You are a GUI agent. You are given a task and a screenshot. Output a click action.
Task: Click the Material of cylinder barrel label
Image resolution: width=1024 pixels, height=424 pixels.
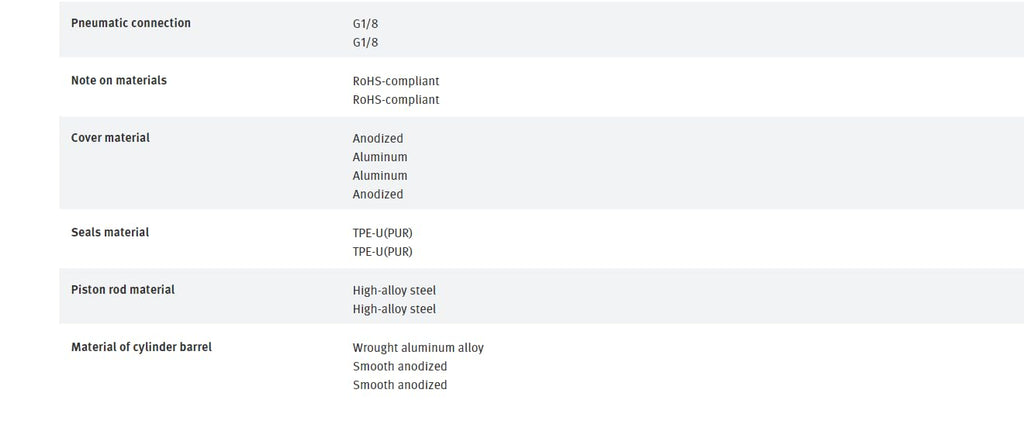tap(141, 347)
